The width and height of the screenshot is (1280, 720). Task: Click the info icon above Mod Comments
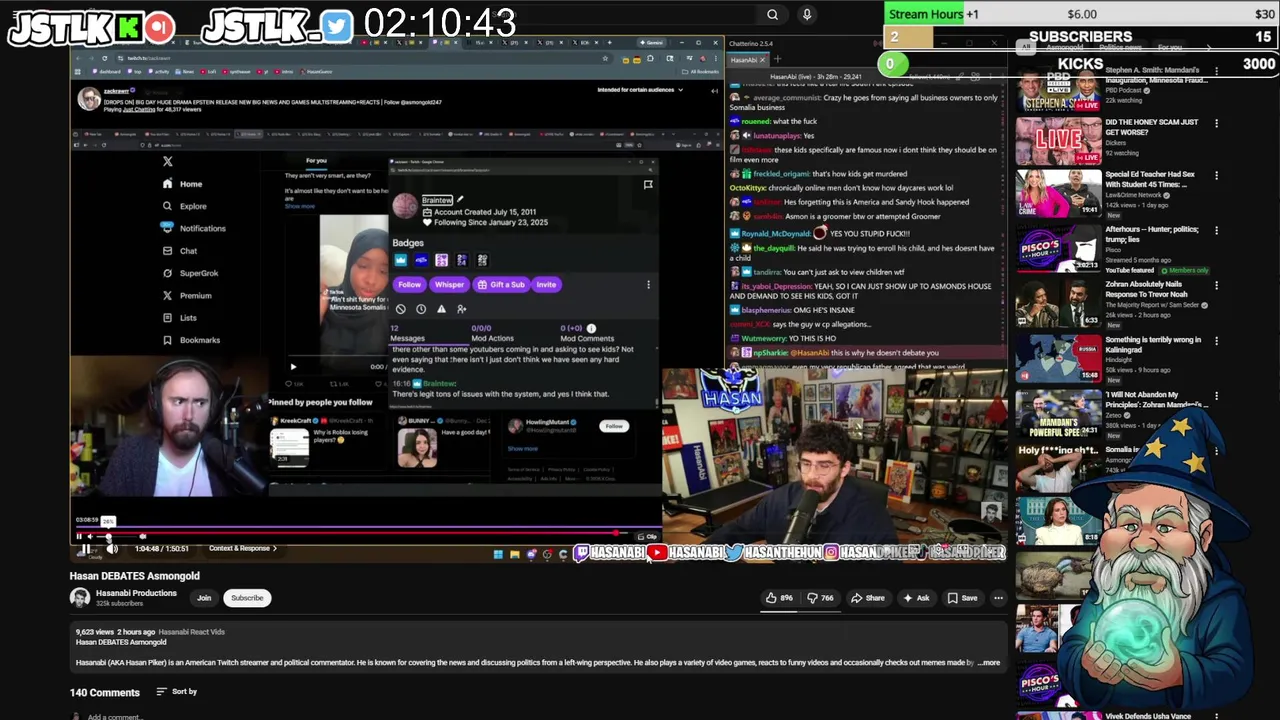click(591, 328)
